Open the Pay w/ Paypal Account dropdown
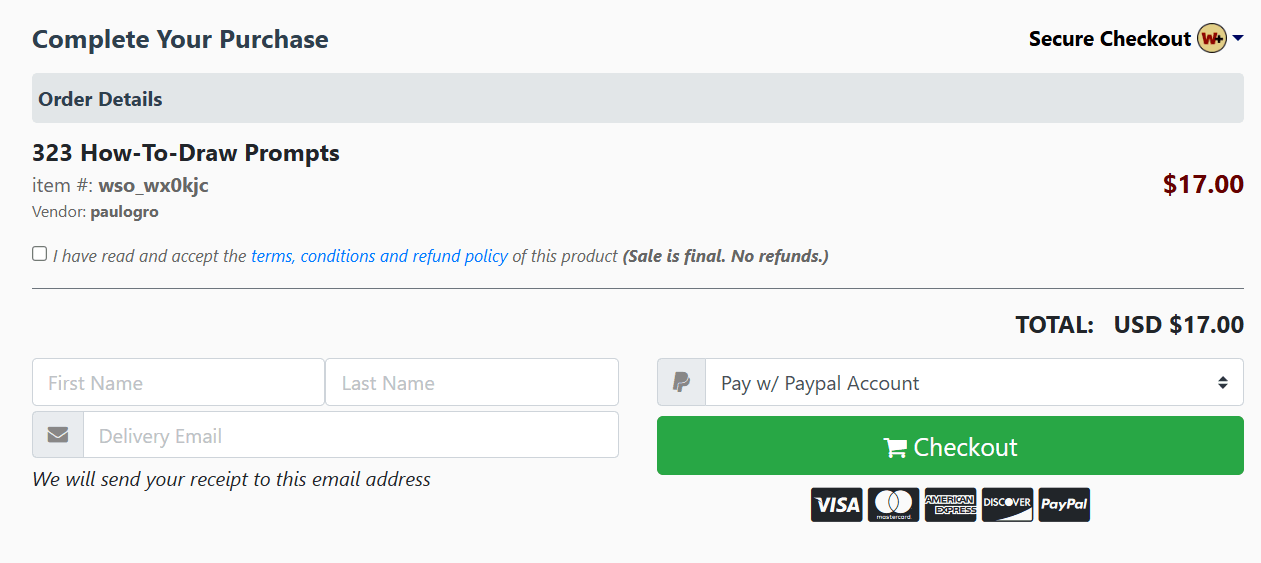Image resolution: width=1261 pixels, height=563 pixels. [x=974, y=383]
